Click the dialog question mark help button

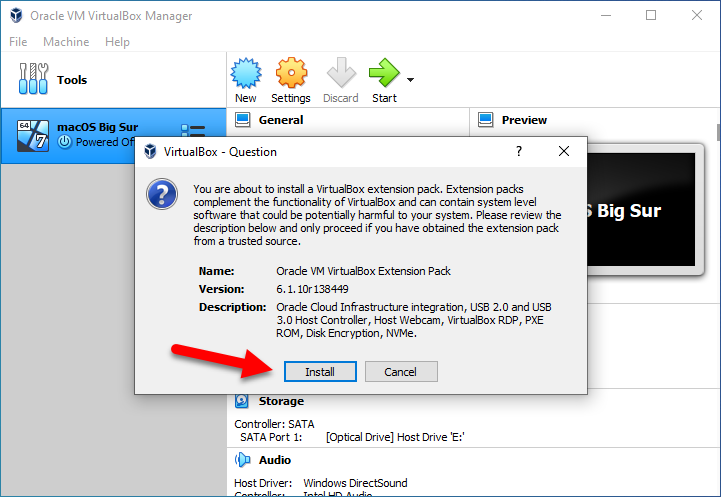(518, 151)
